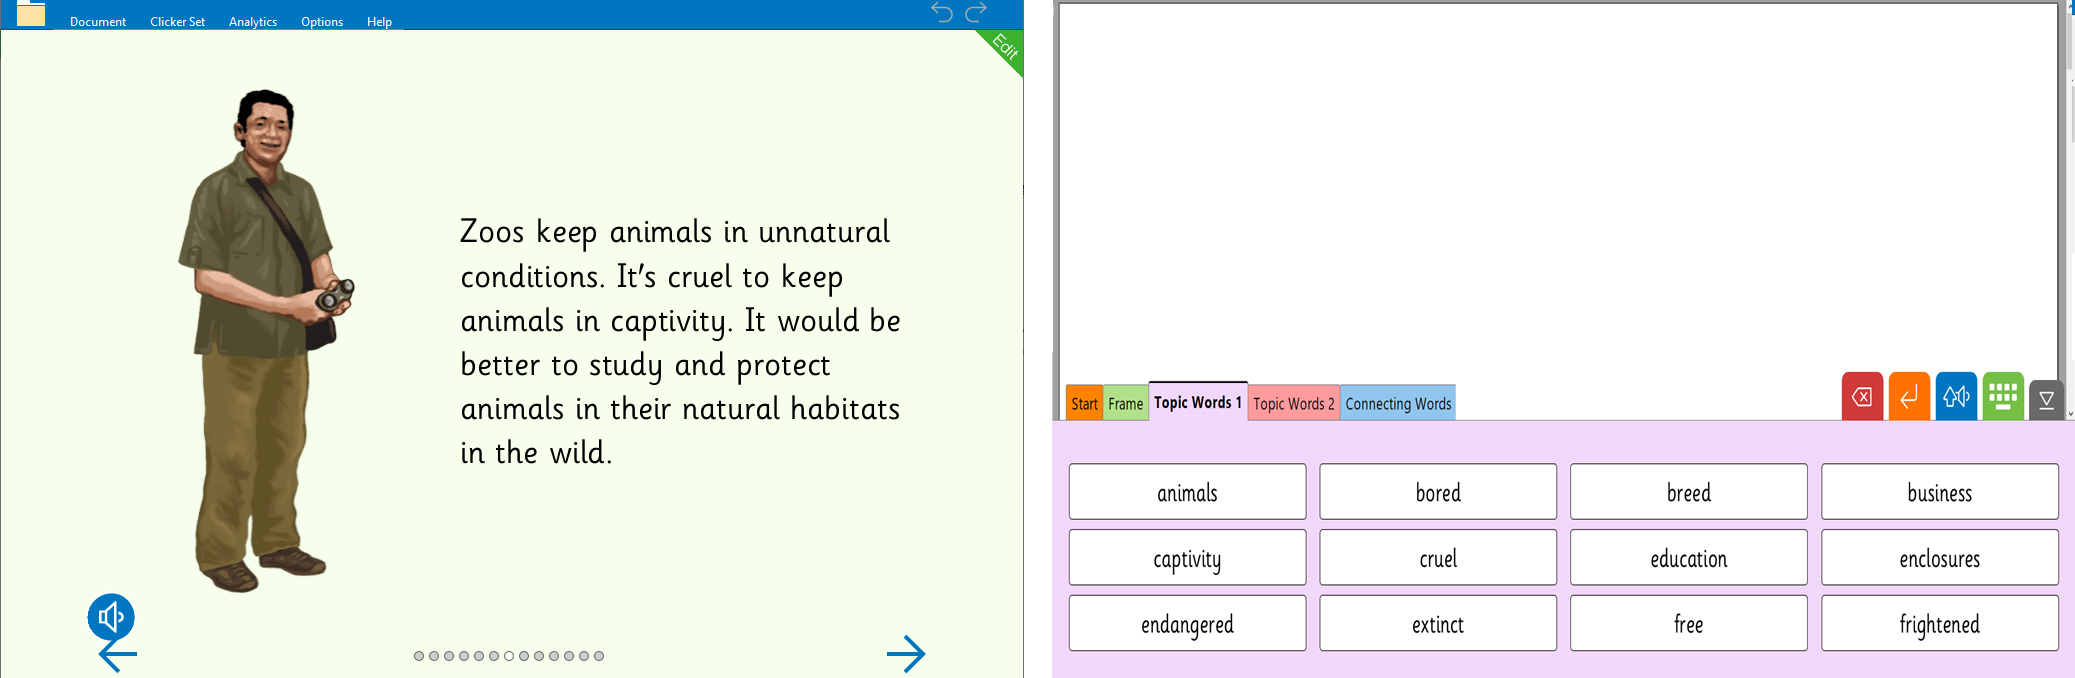The image size is (2075, 678).
Task: Click the blue speak sentence button
Action: 1956,397
